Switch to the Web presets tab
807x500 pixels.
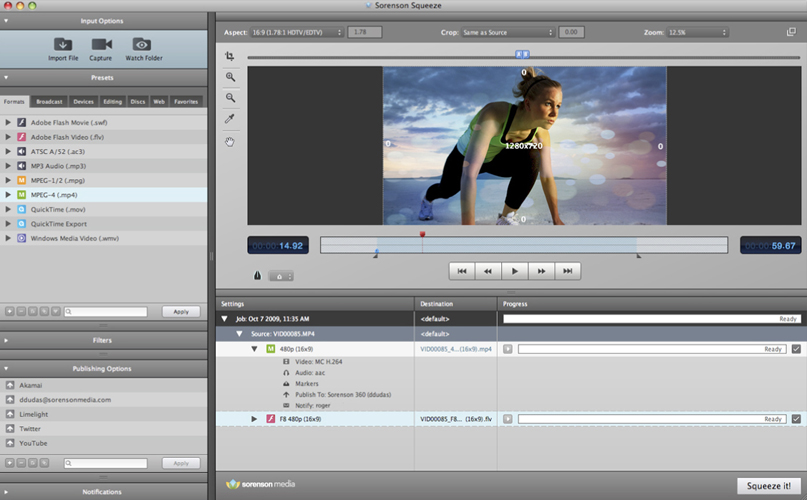point(159,101)
